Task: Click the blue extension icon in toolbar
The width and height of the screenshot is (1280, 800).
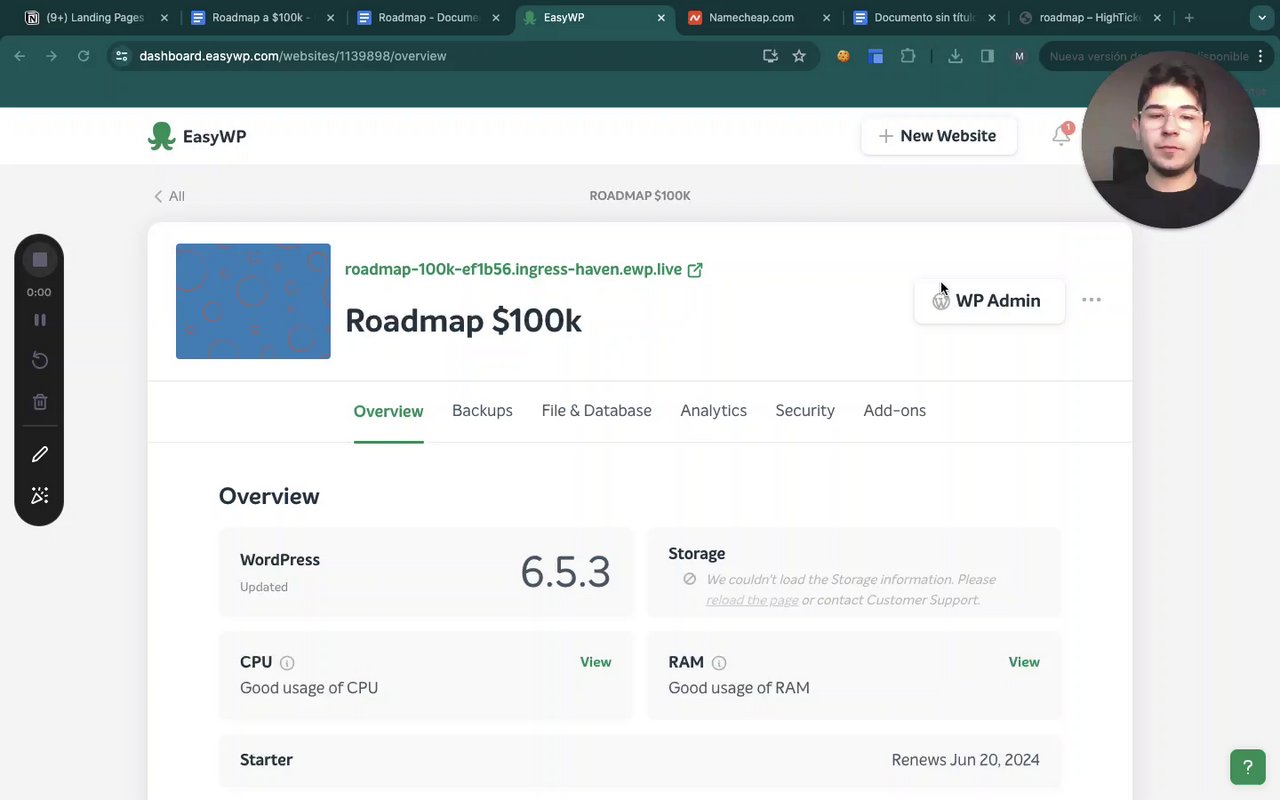Action: click(x=875, y=56)
